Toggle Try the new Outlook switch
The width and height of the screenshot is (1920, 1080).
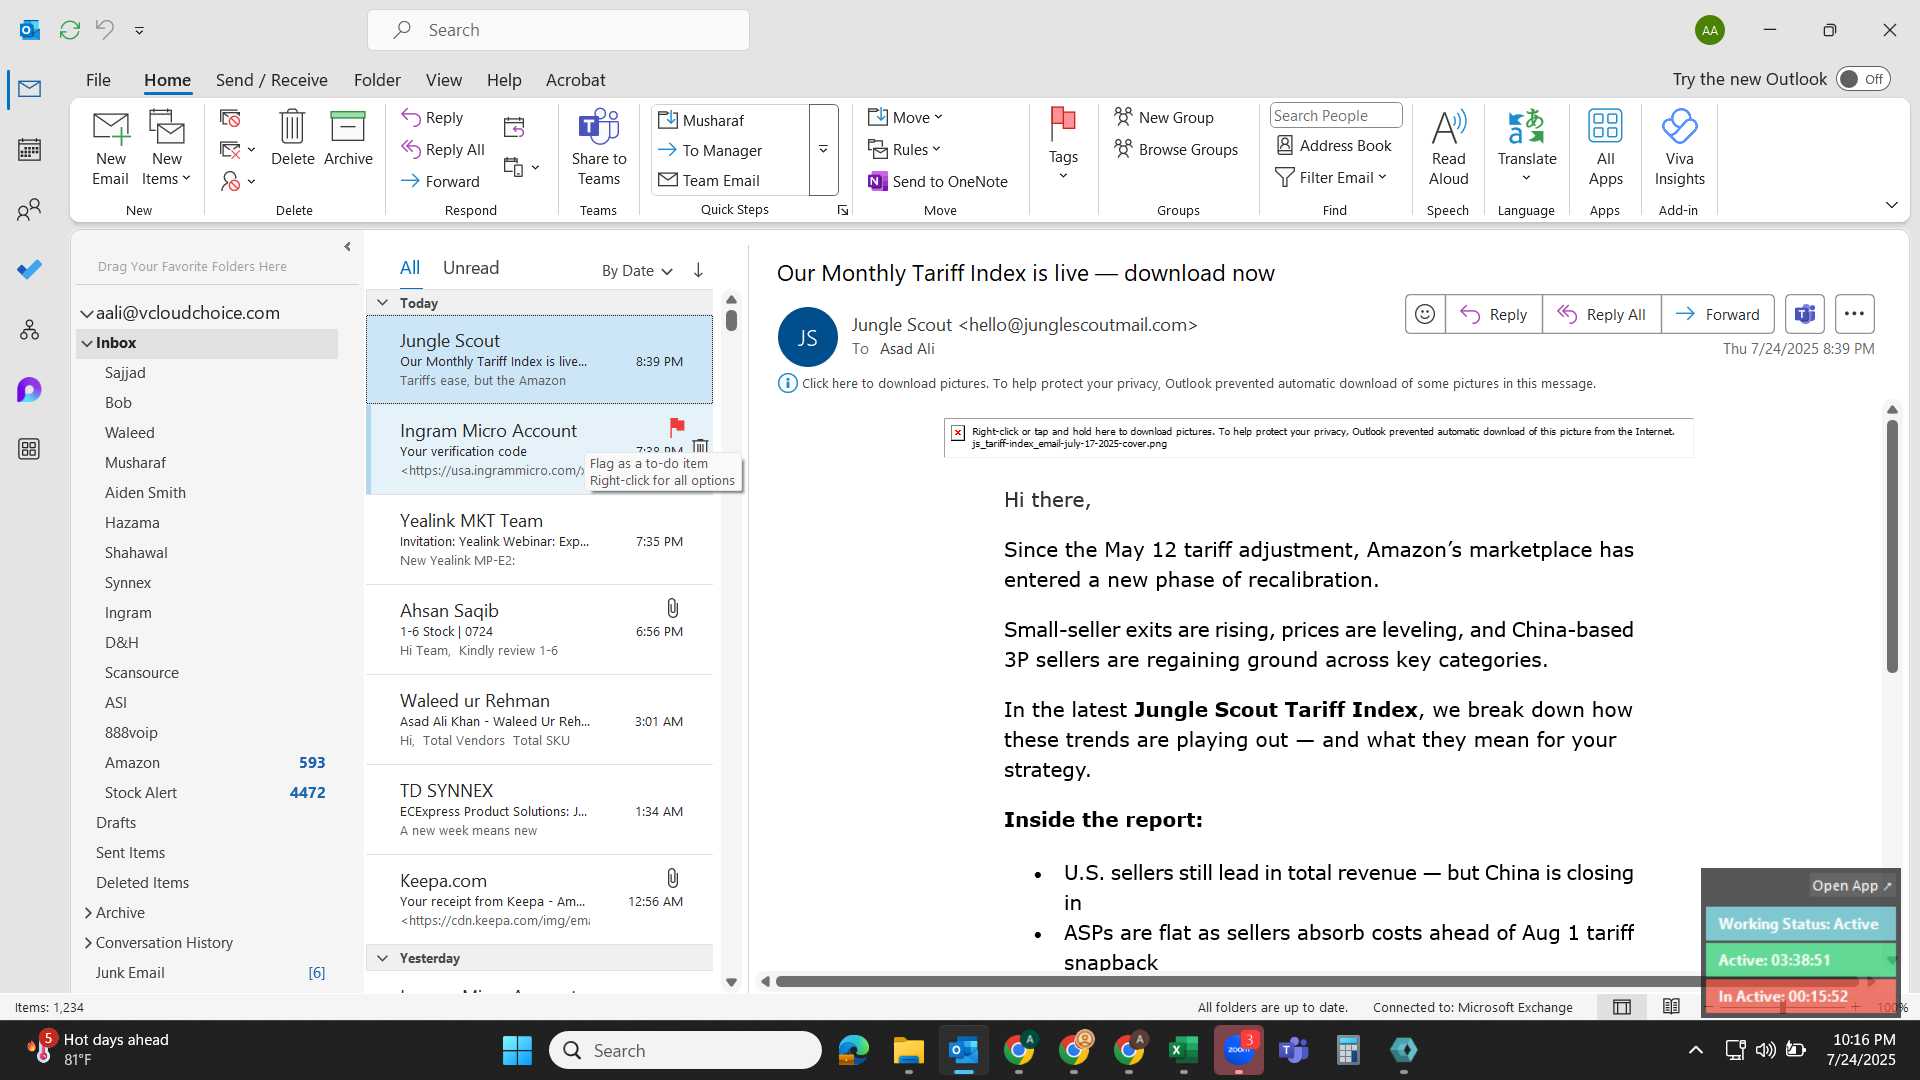click(x=1862, y=79)
